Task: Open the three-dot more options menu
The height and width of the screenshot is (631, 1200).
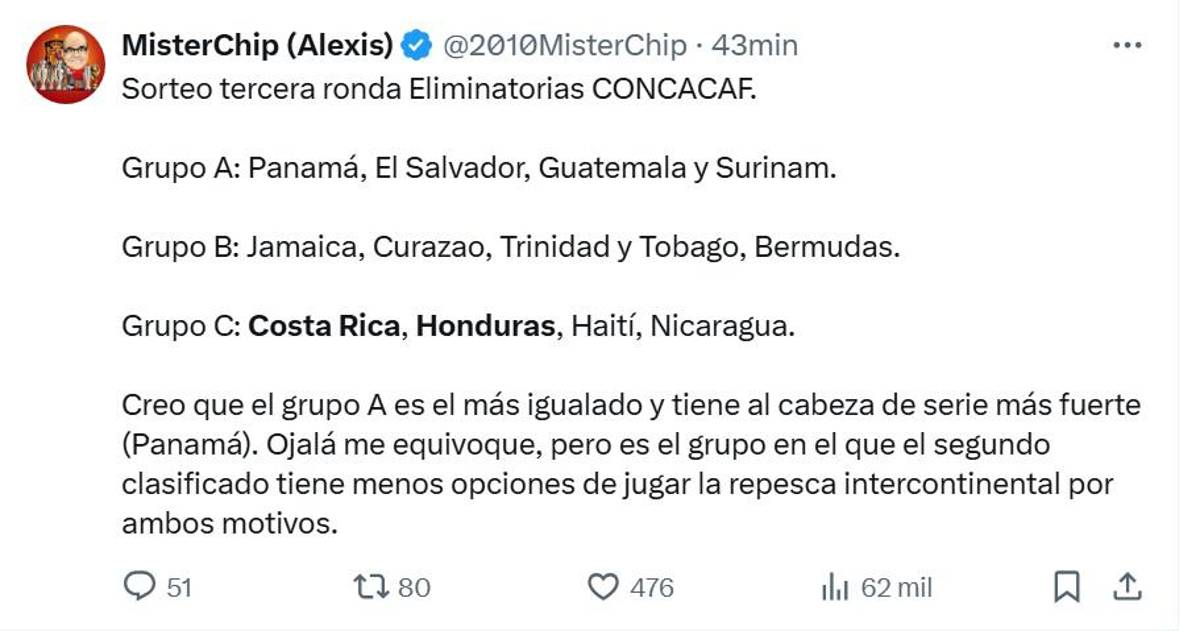Action: pyautogui.click(x=1127, y=46)
